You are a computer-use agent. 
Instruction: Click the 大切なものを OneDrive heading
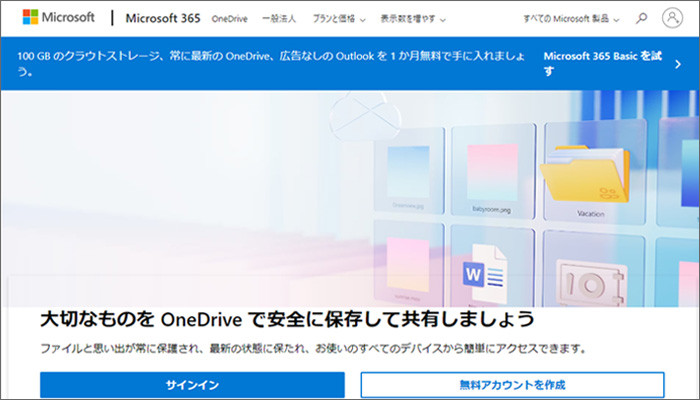coord(288,319)
